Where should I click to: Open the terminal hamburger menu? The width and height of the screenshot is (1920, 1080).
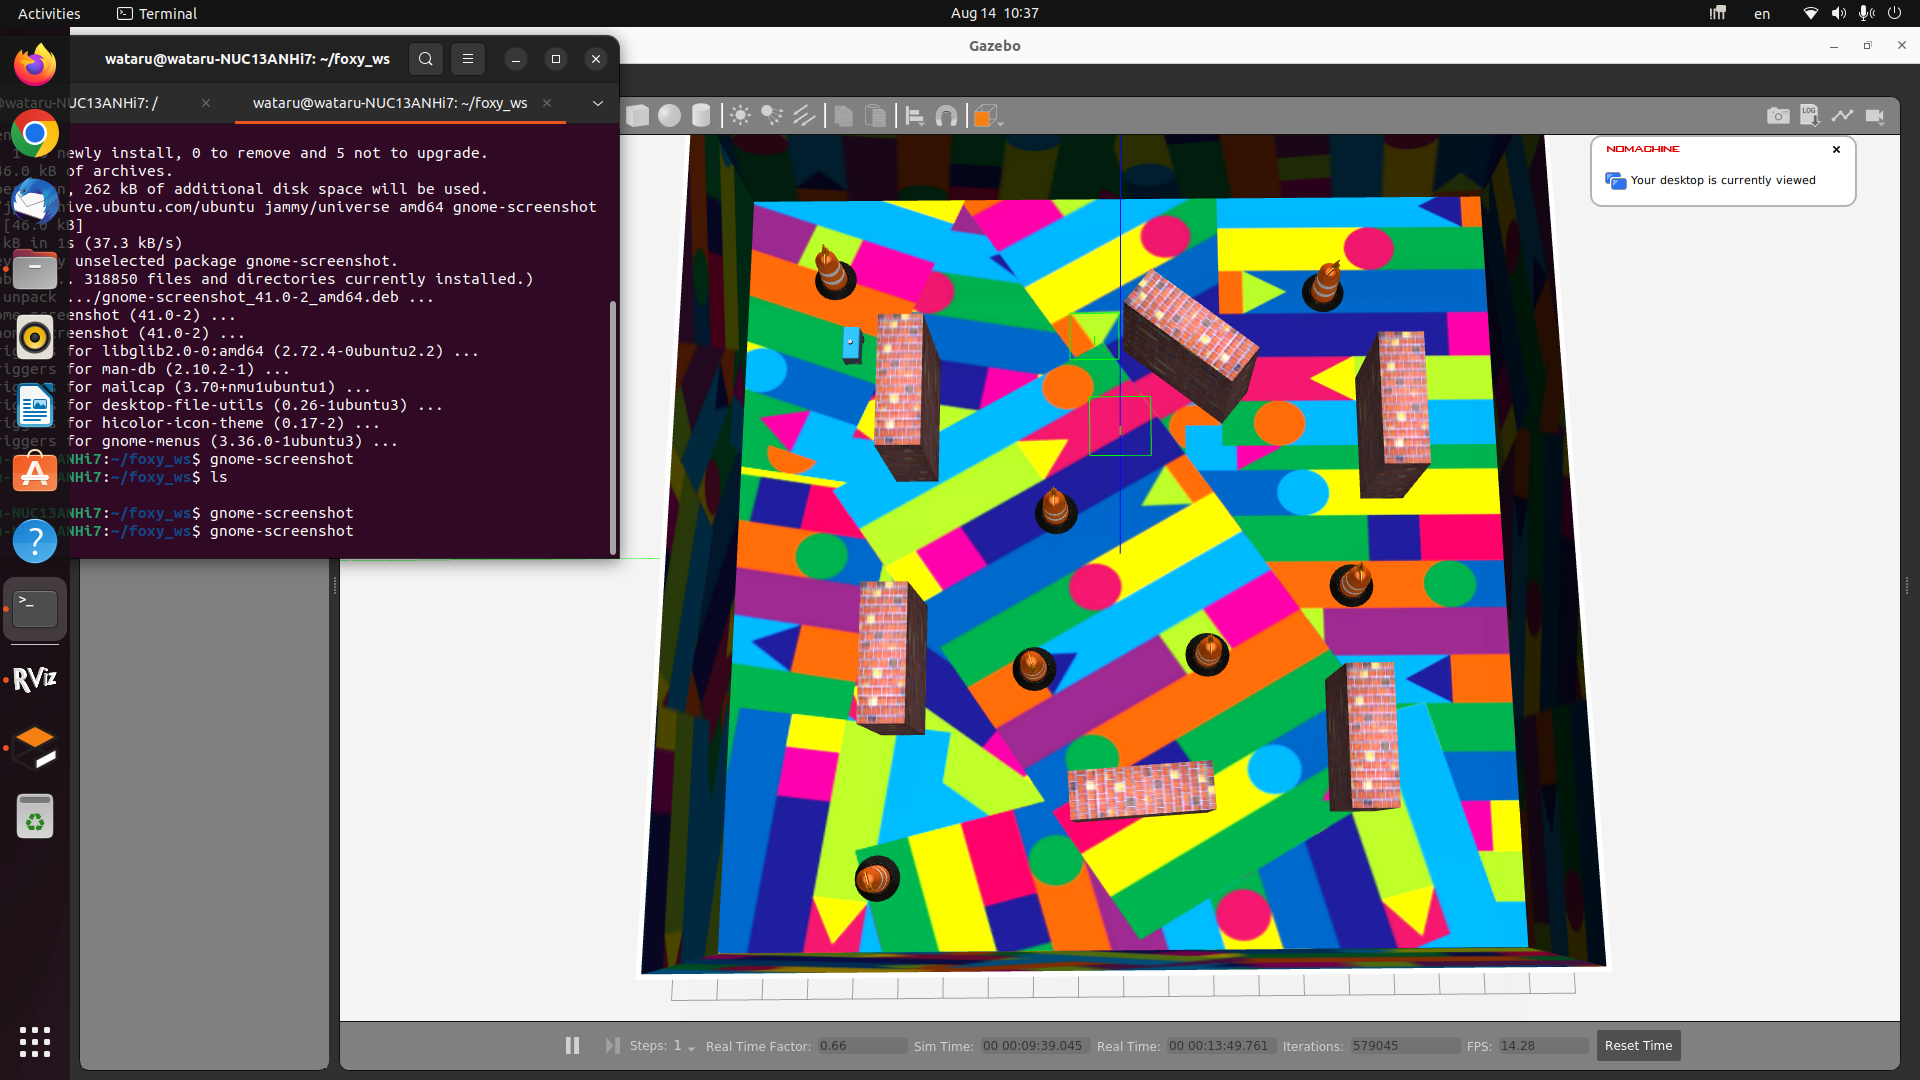tap(468, 59)
